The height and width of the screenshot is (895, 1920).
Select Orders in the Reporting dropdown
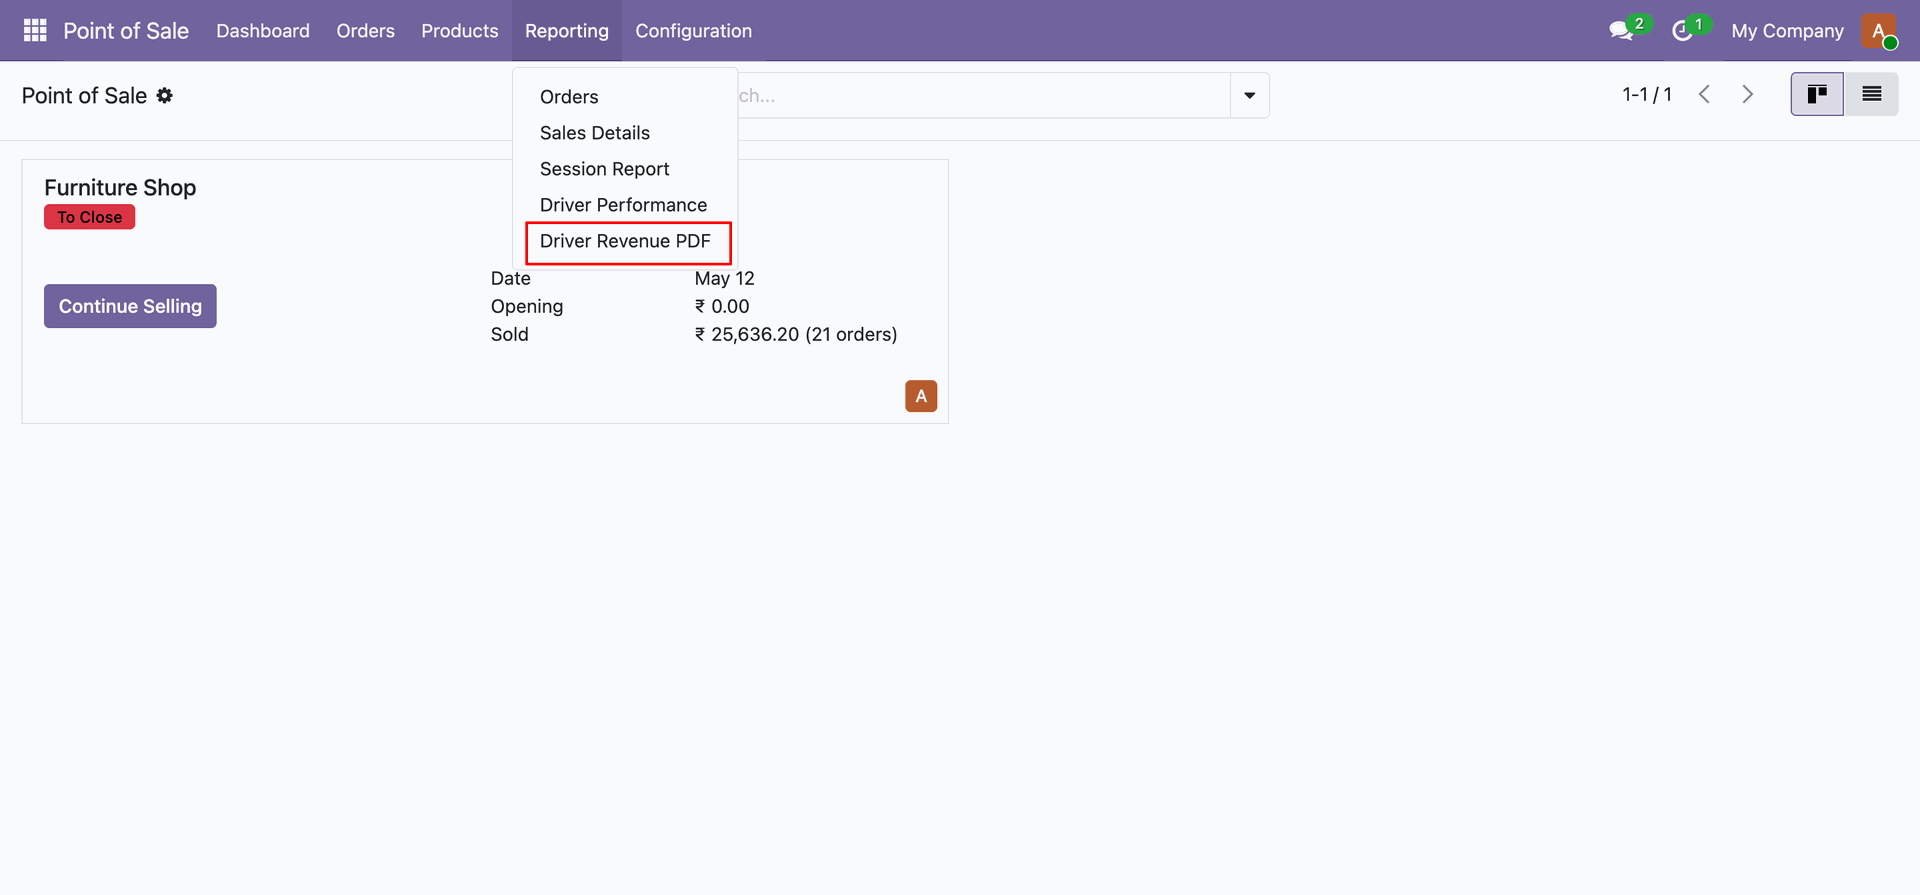click(x=625, y=97)
